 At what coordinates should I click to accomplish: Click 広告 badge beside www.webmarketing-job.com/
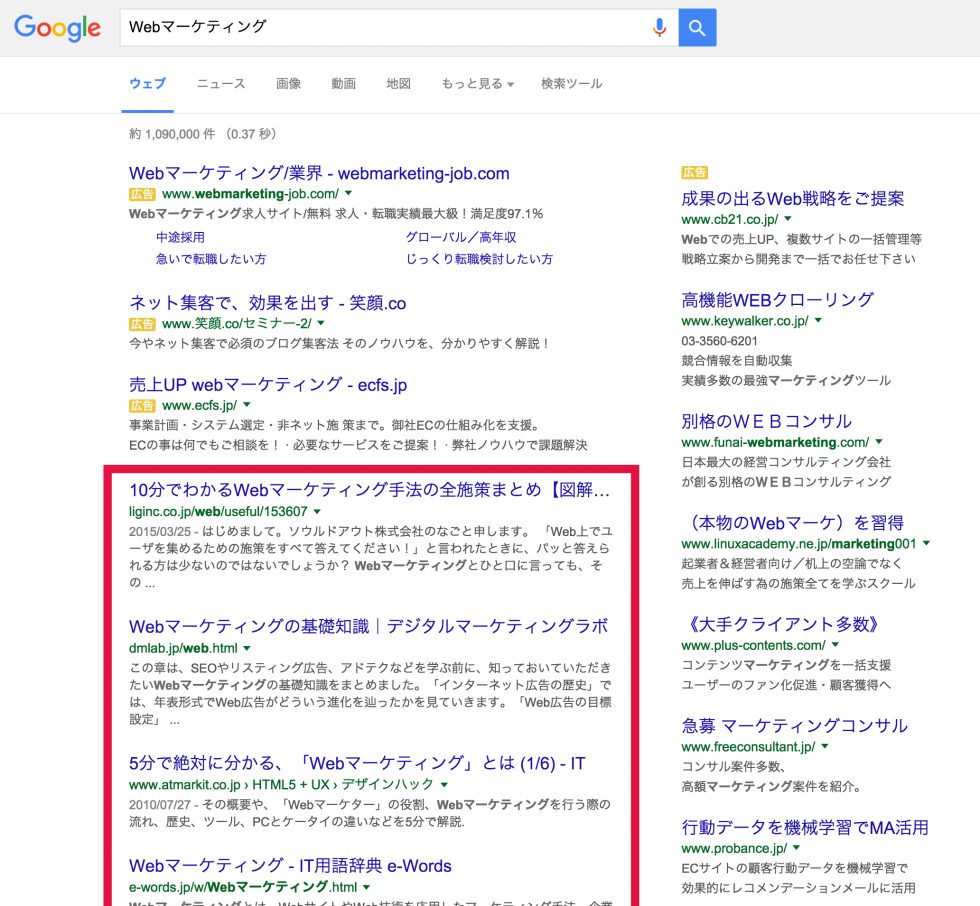(x=142, y=194)
